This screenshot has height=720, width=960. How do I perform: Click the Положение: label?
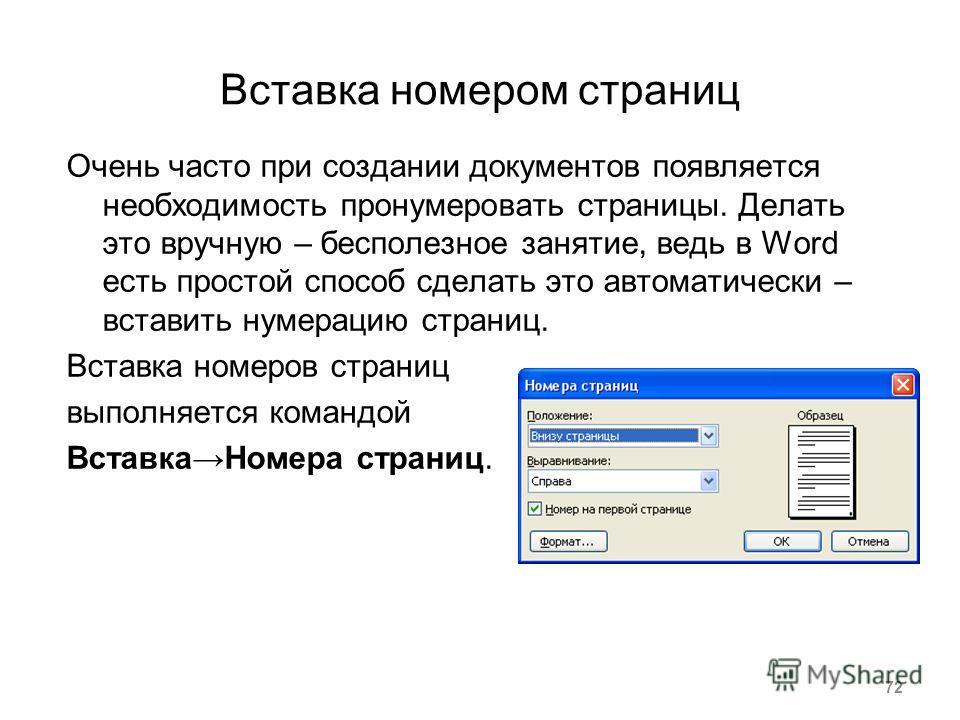[x=560, y=416]
